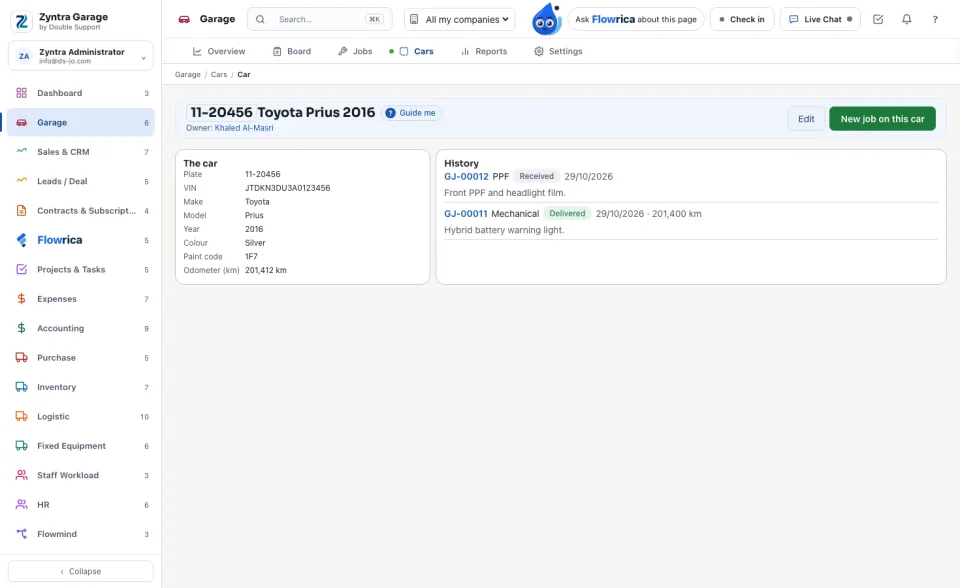Expand the Zyntra Administrator account menu
This screenshot has width=960, height=588.
[81, 56]
